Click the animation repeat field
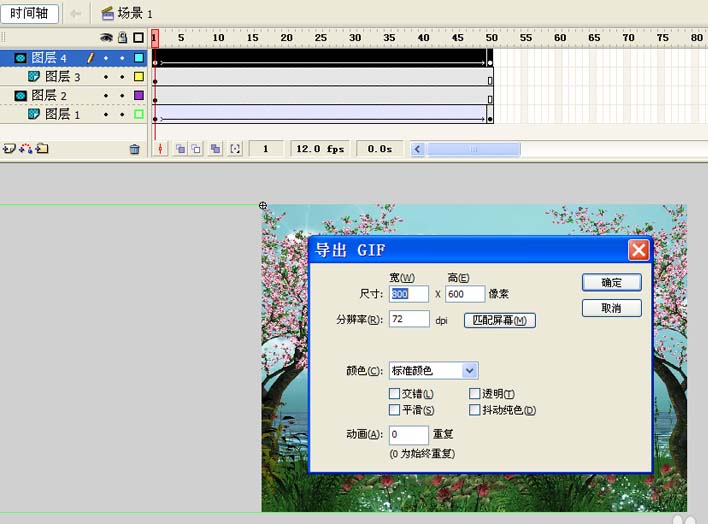 [409, 435]
